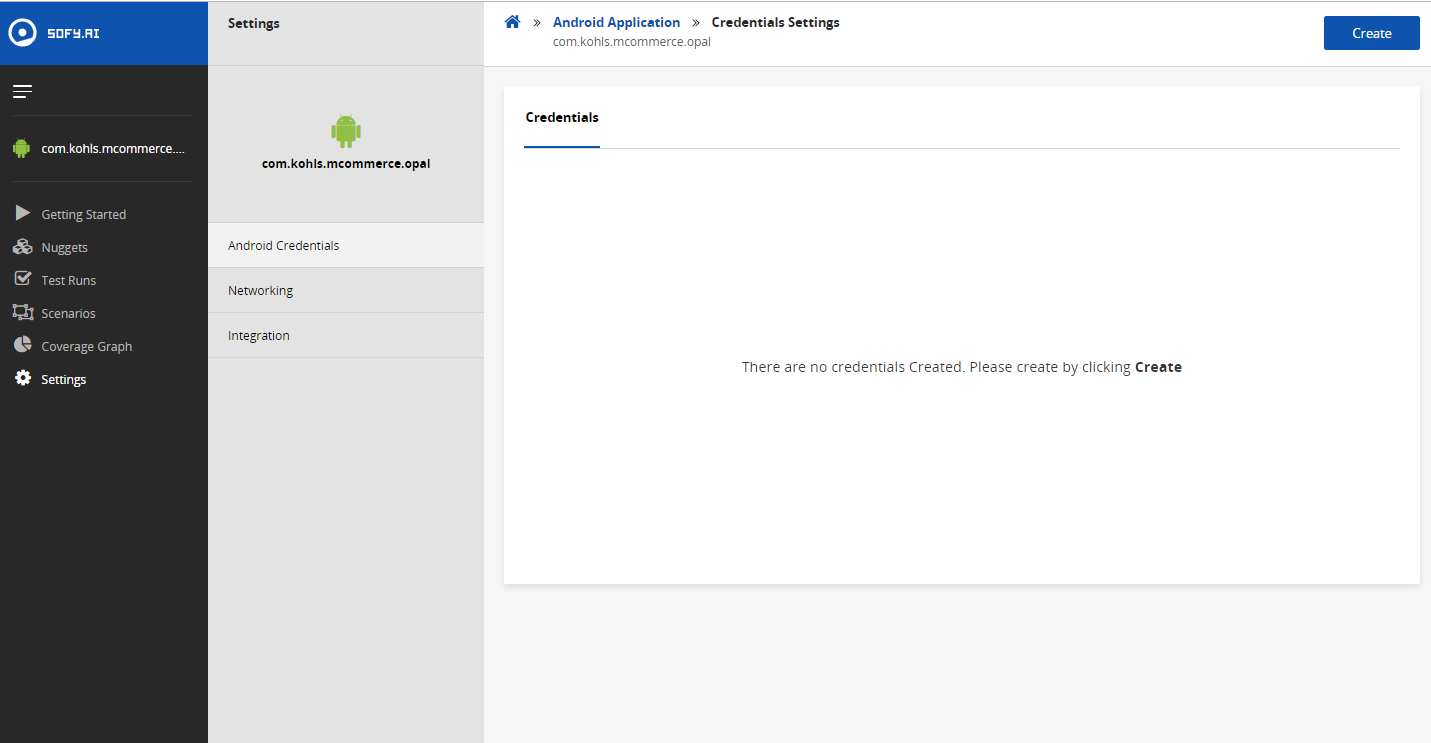Click com.kohls.mcommerce.opal under breadcrumb
Screen dimensions: 1431x743
pos(632,42)
